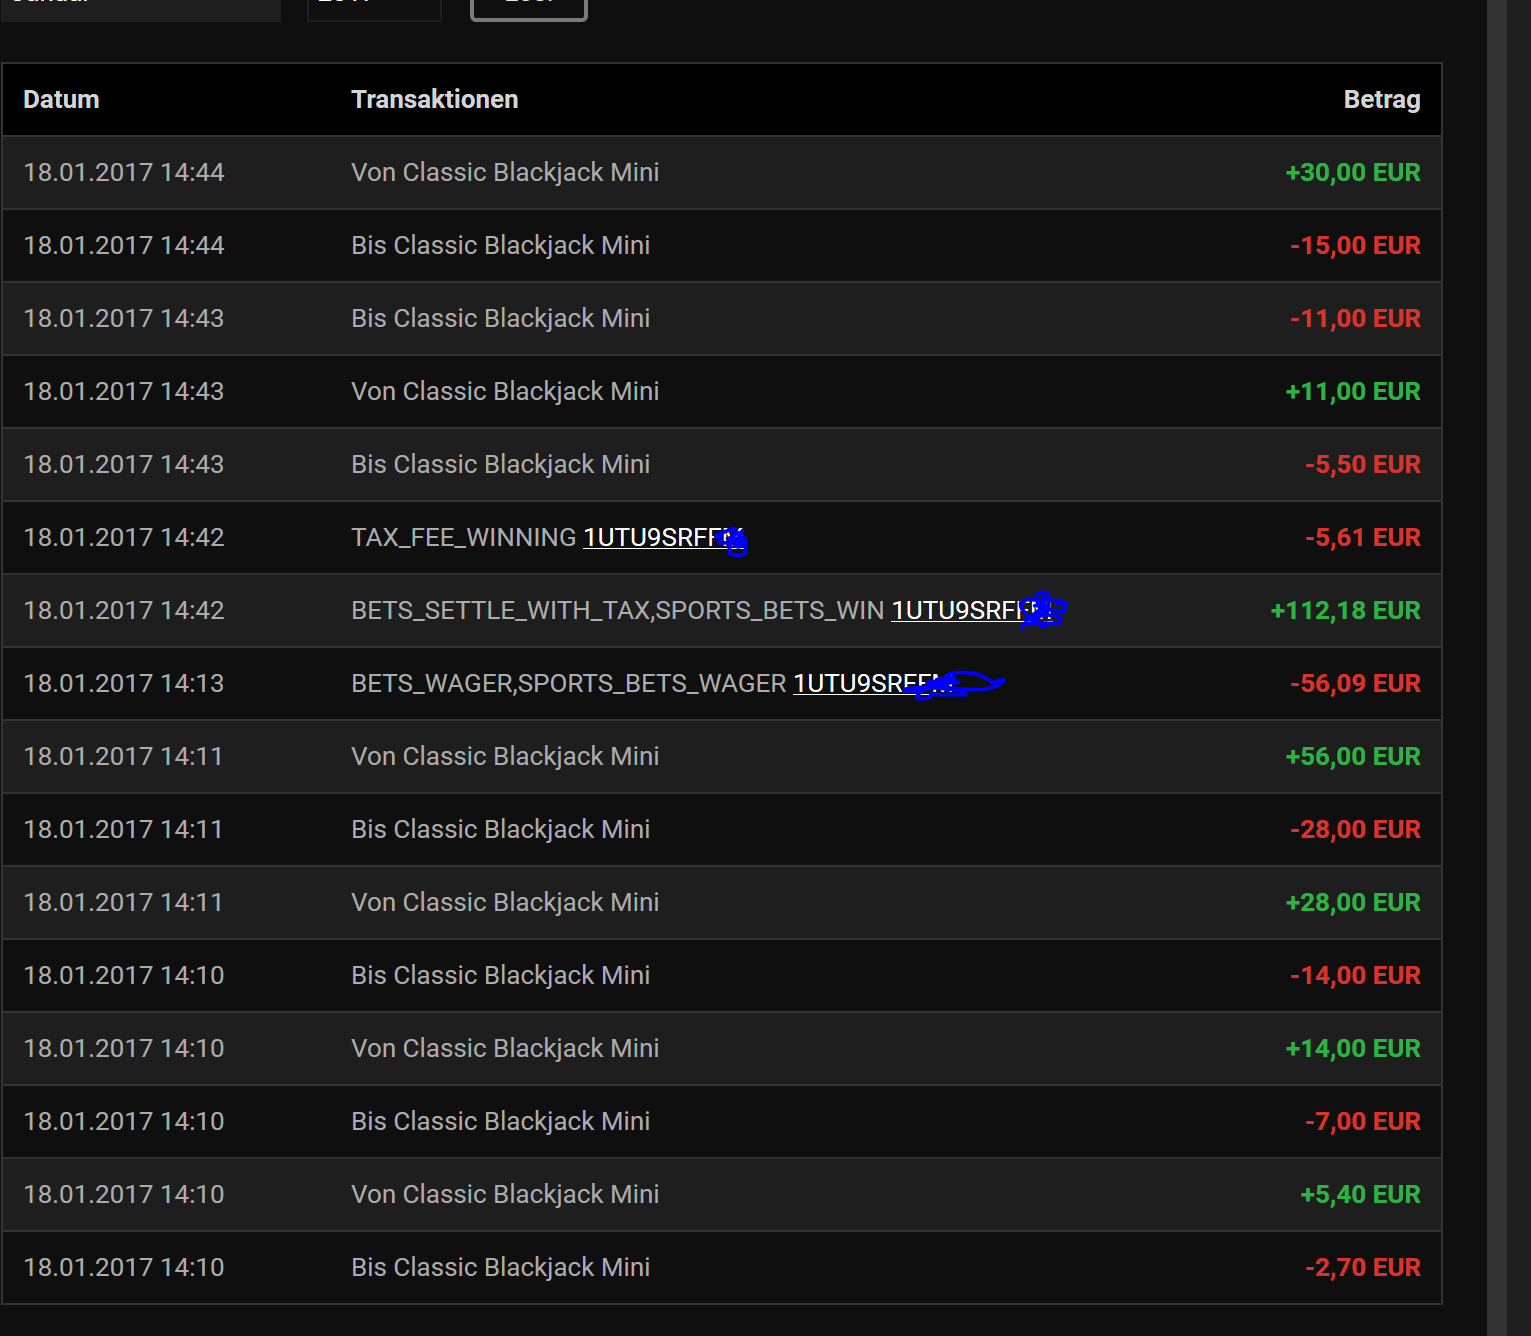Click date 18.01.2017 14:10 in +5,40 row

pos(124,1194)
